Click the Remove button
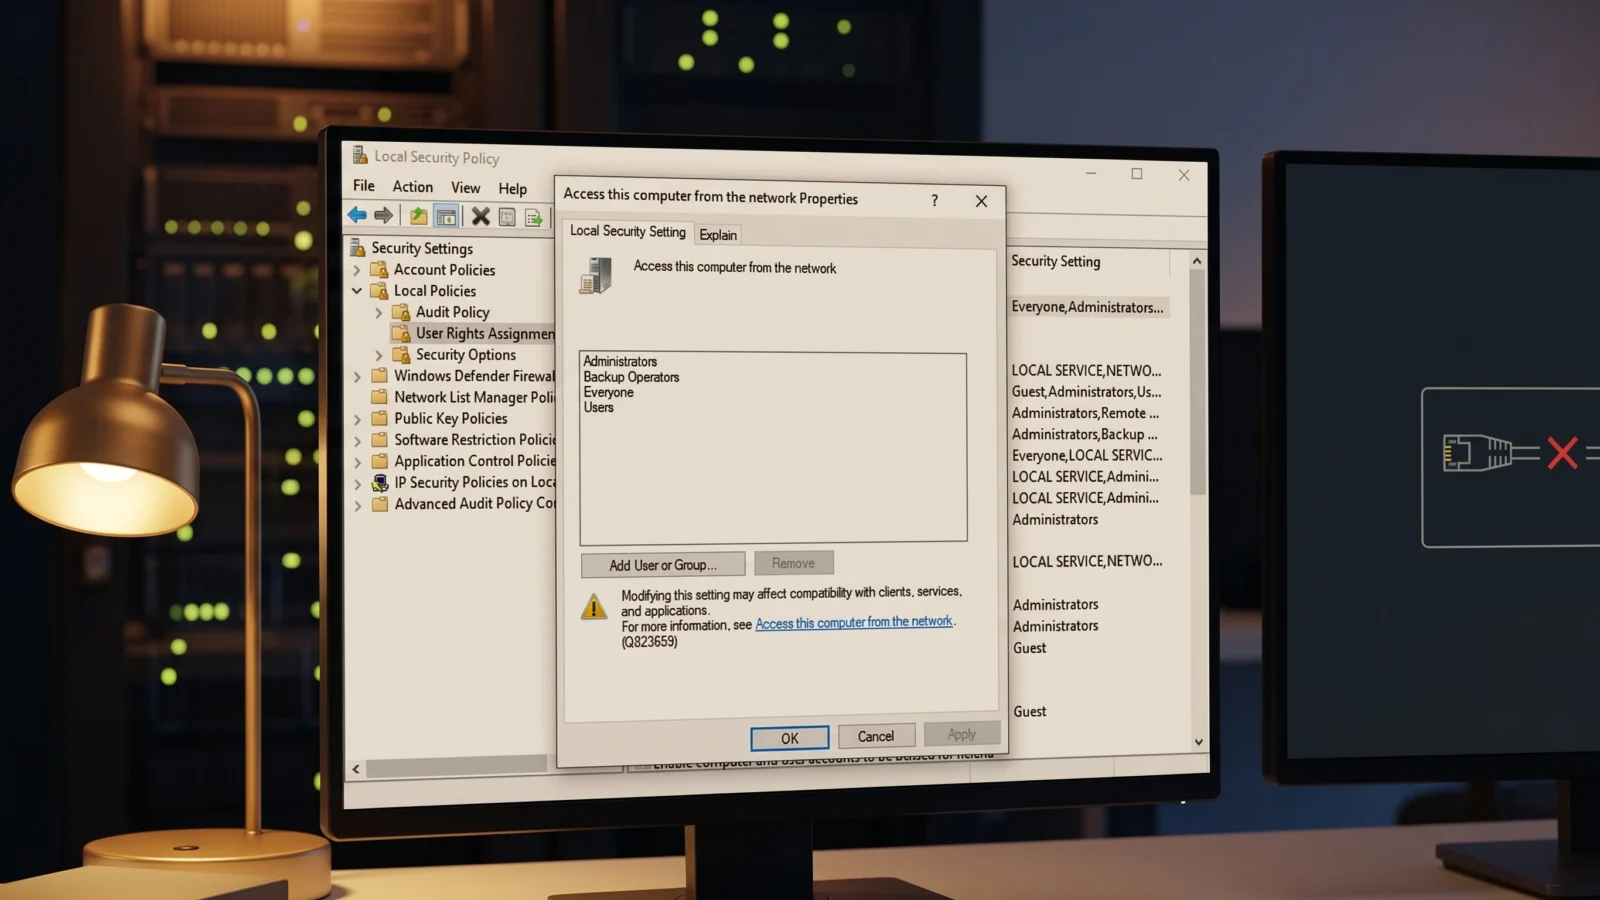The width and height of the screenshot is (1600, 900). tap(793, 563)
